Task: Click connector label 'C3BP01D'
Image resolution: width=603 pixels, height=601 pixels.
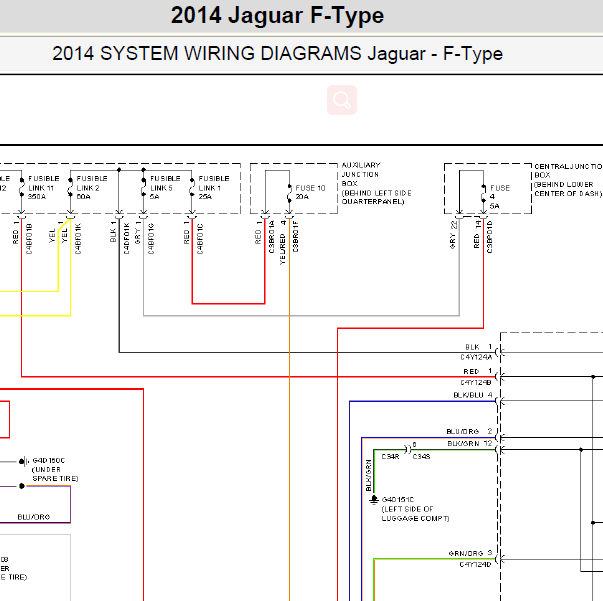Action: click(489, 237)
